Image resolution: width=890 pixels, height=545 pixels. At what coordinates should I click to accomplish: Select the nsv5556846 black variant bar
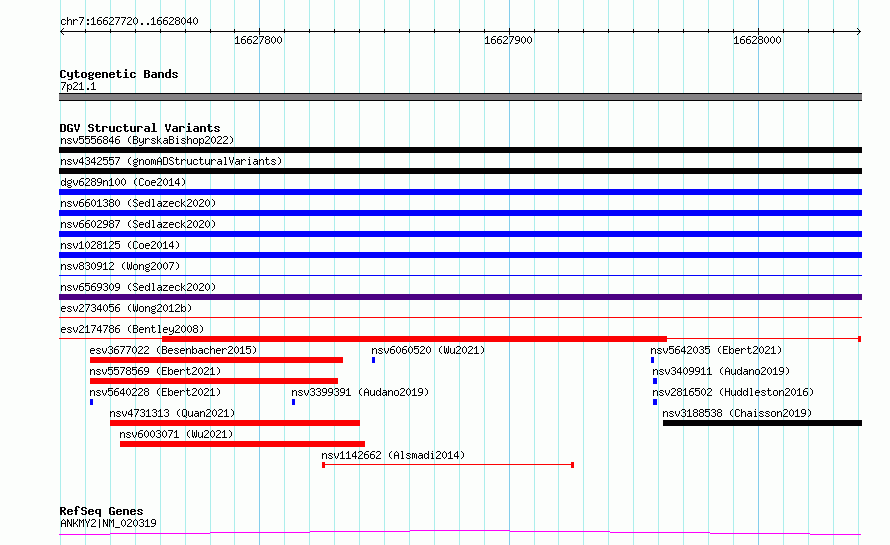click(460, 150)
